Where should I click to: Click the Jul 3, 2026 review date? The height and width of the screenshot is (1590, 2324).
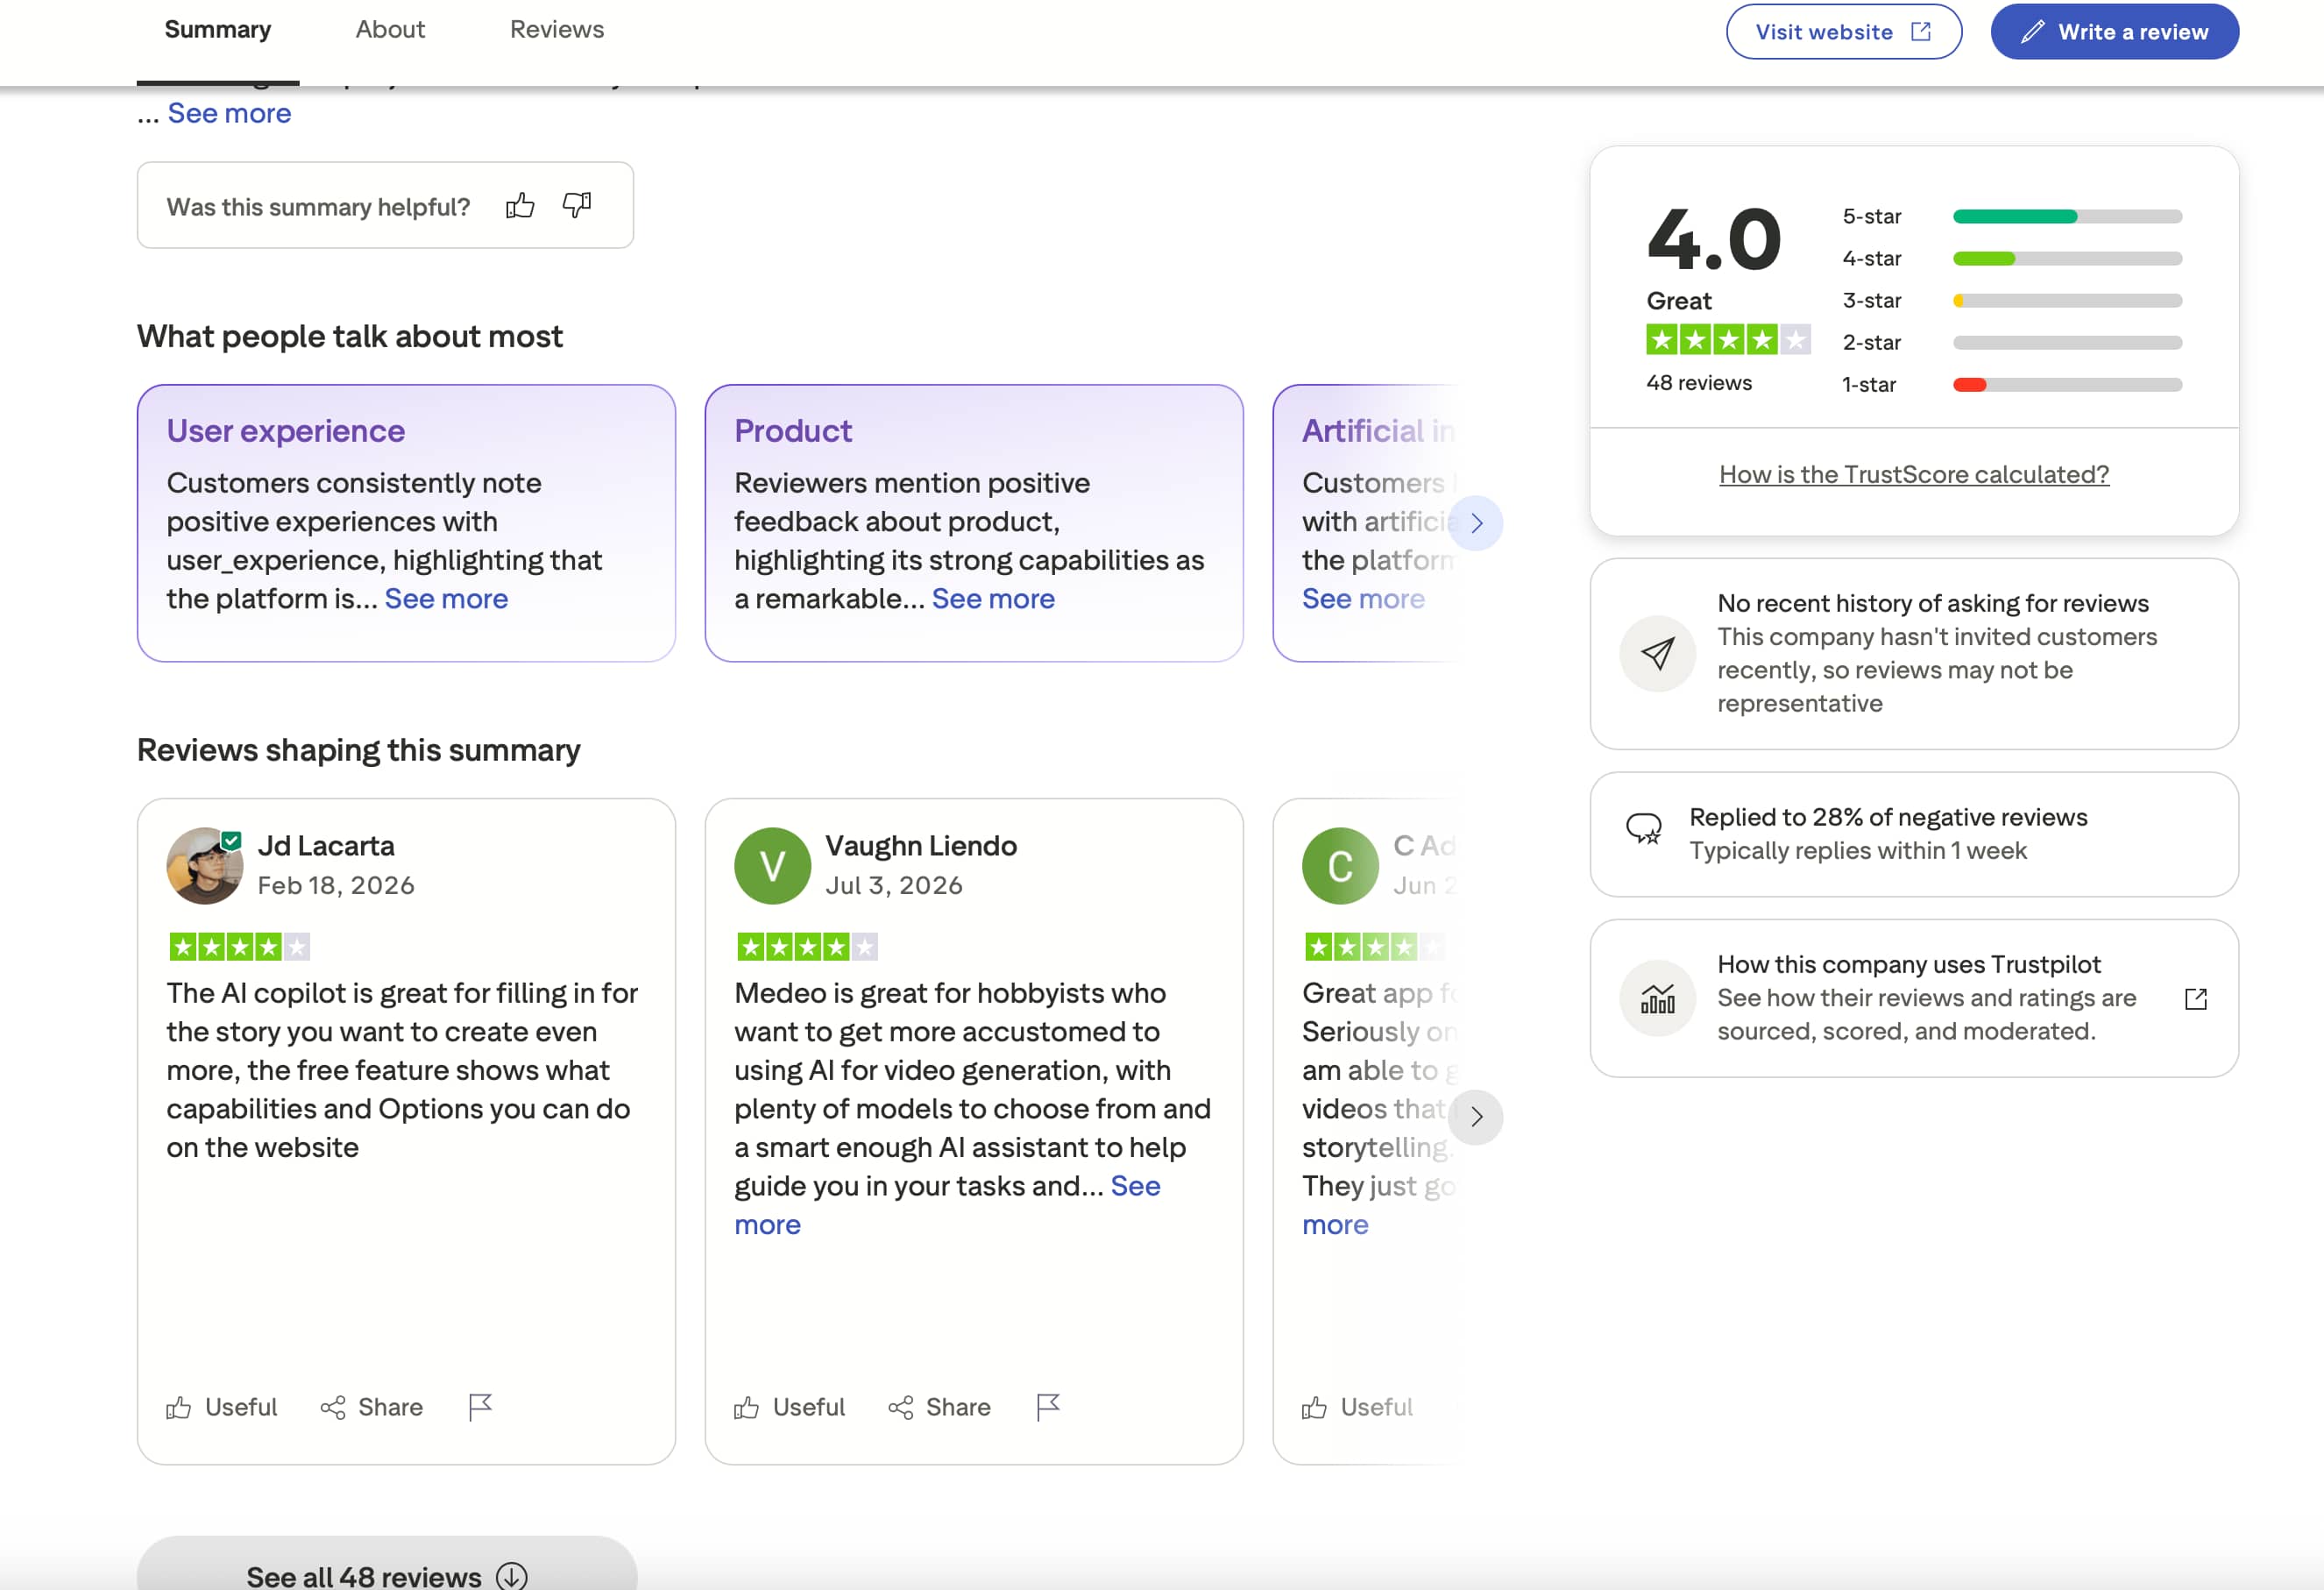[x=894, y=886]
